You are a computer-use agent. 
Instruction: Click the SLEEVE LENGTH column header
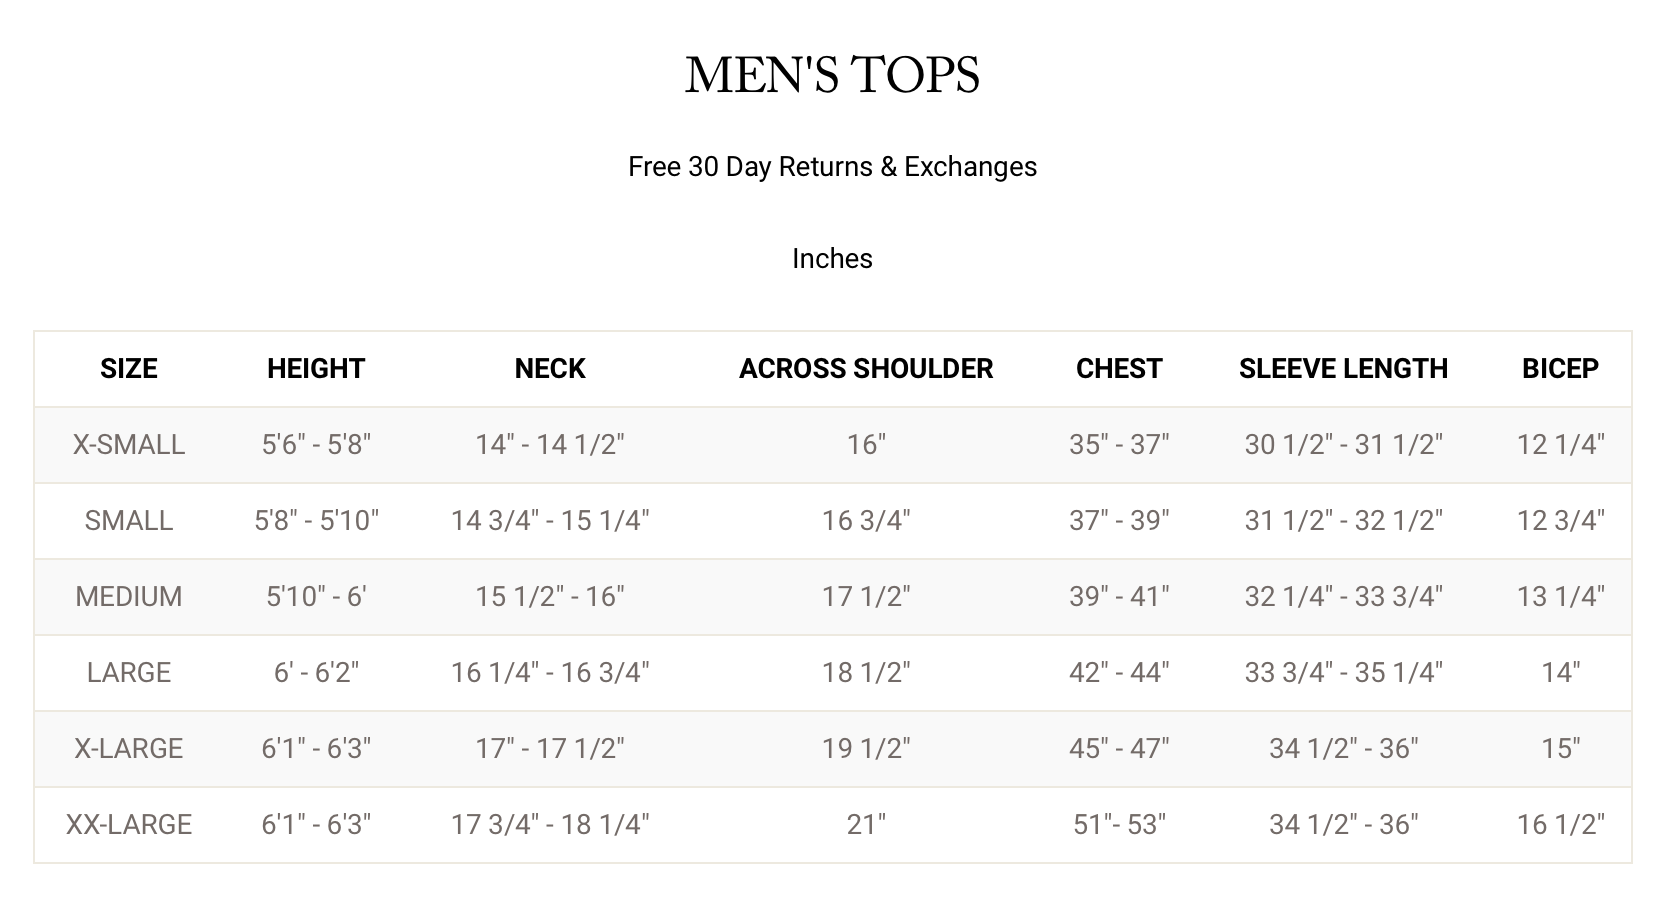[x=1343, y=369]
